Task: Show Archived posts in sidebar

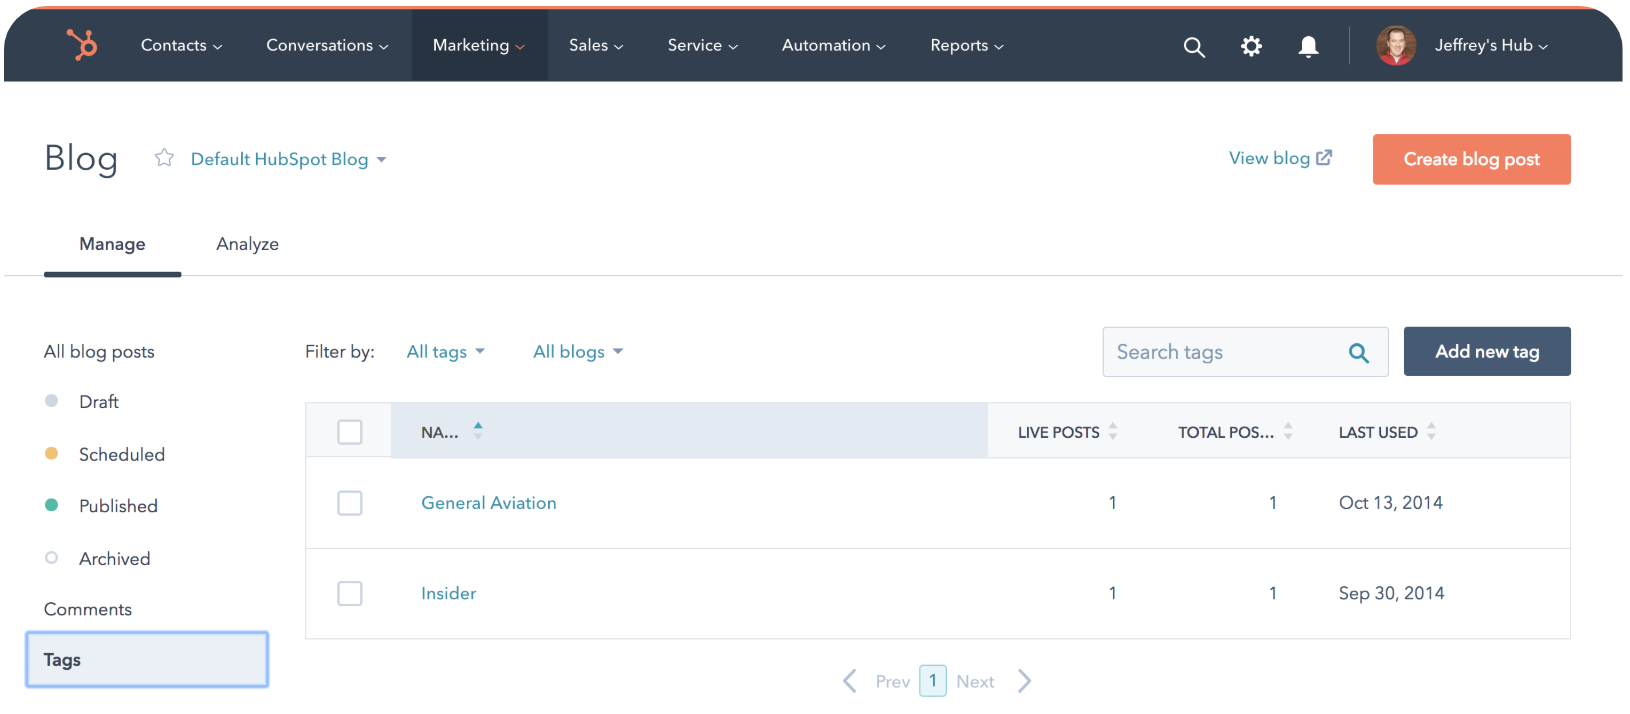Action: (x=114, y=559)
